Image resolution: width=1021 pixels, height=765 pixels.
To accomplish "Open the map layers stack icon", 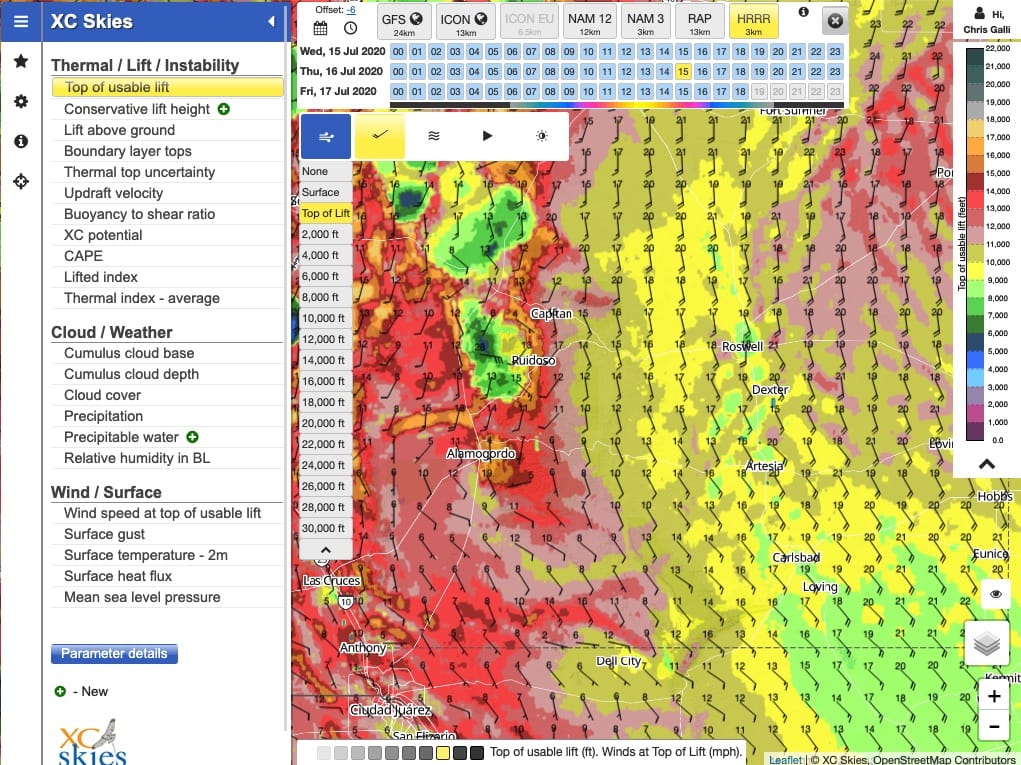I will pos(987,643).
